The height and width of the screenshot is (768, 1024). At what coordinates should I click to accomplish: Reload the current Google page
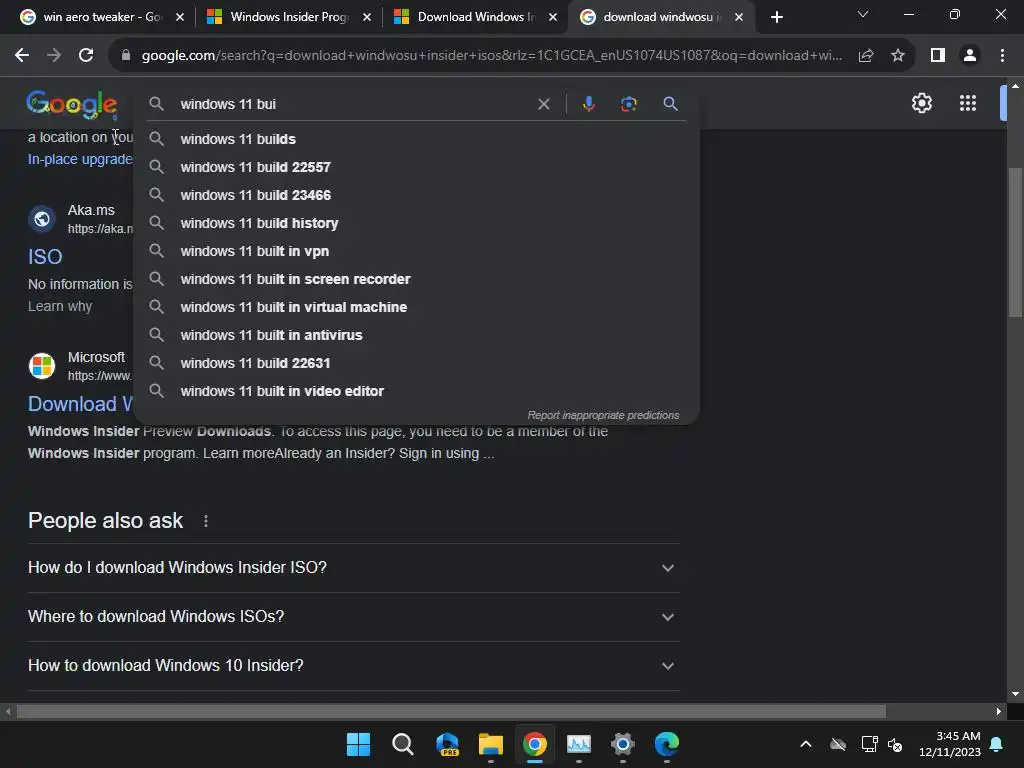click(86, 56)
